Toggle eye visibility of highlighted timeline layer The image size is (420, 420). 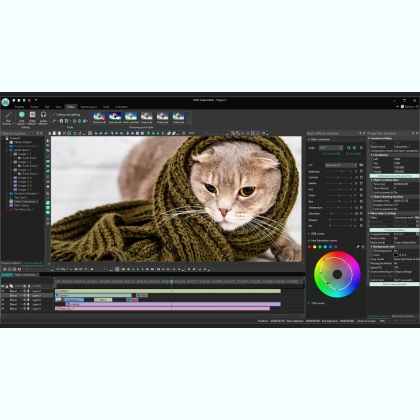[x=3, y=295]
